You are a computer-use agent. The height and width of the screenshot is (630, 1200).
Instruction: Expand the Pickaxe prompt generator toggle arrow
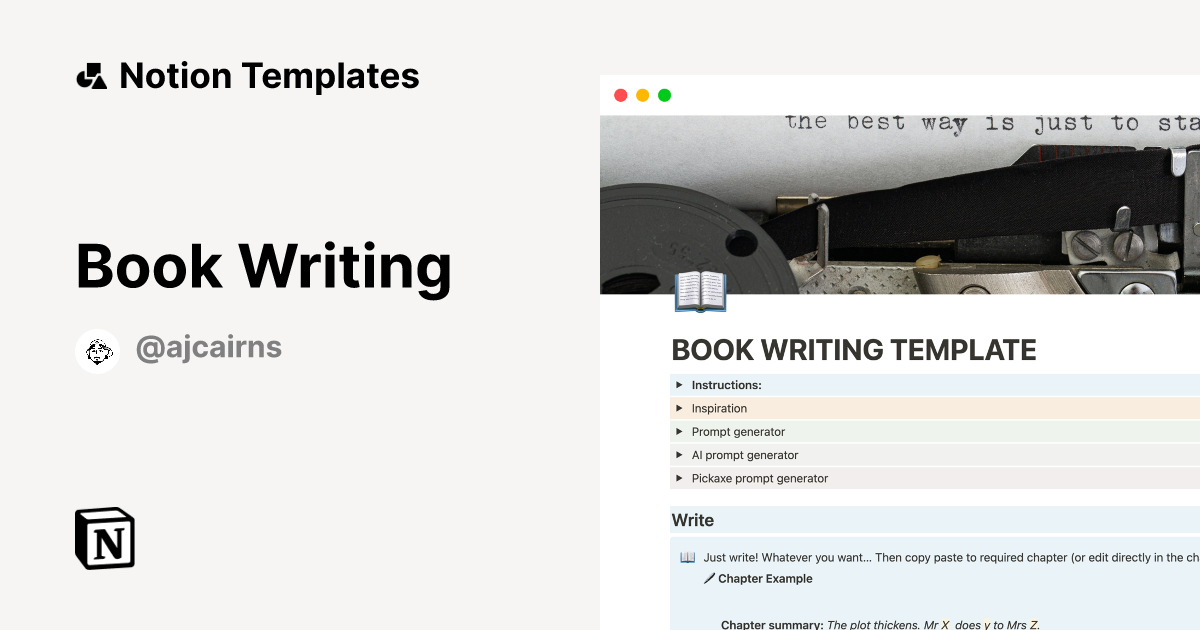[x=679, y=478]
